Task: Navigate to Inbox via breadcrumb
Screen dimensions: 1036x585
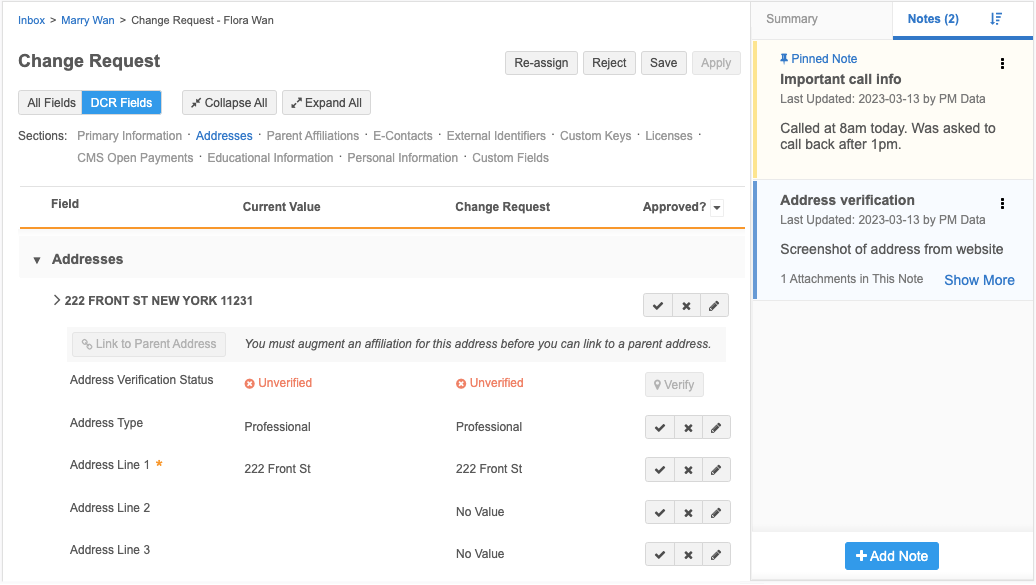Action: click(x=31, y=20)
